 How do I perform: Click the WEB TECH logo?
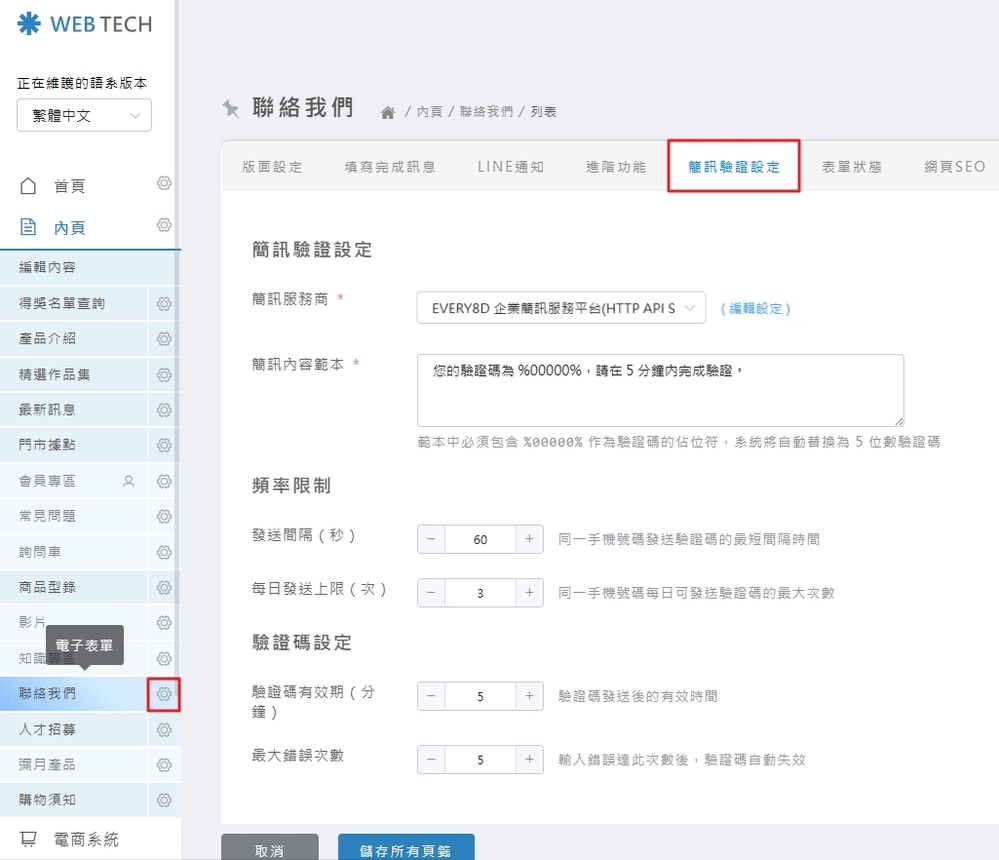tap(85, 24)
